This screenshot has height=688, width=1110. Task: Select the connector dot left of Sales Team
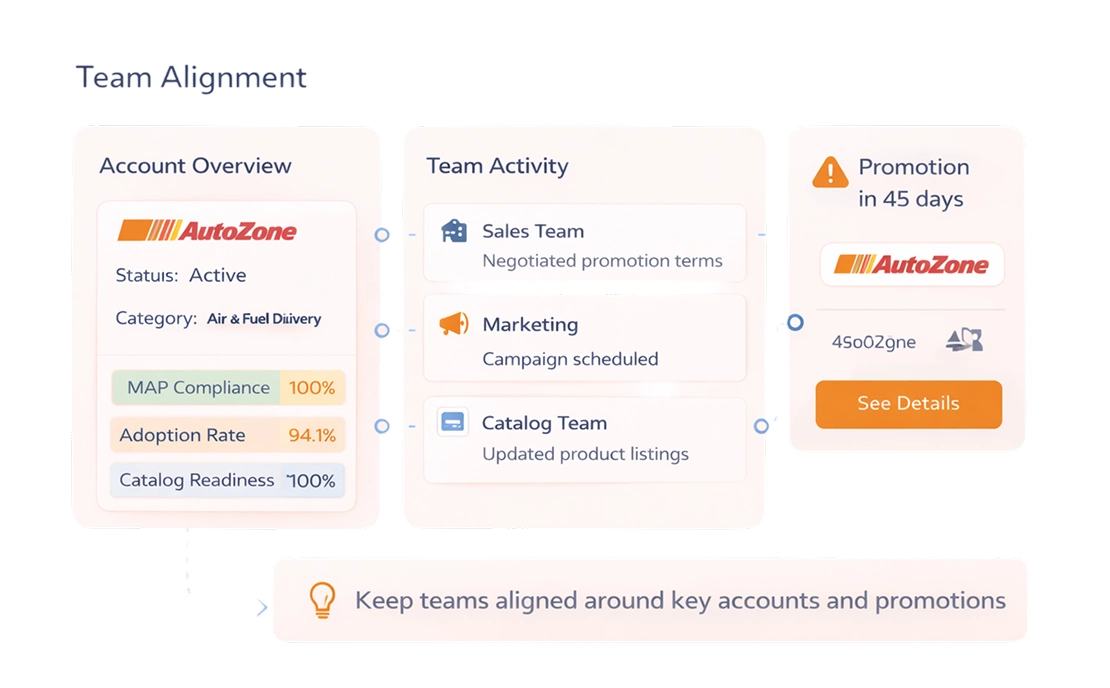(382, 235)
